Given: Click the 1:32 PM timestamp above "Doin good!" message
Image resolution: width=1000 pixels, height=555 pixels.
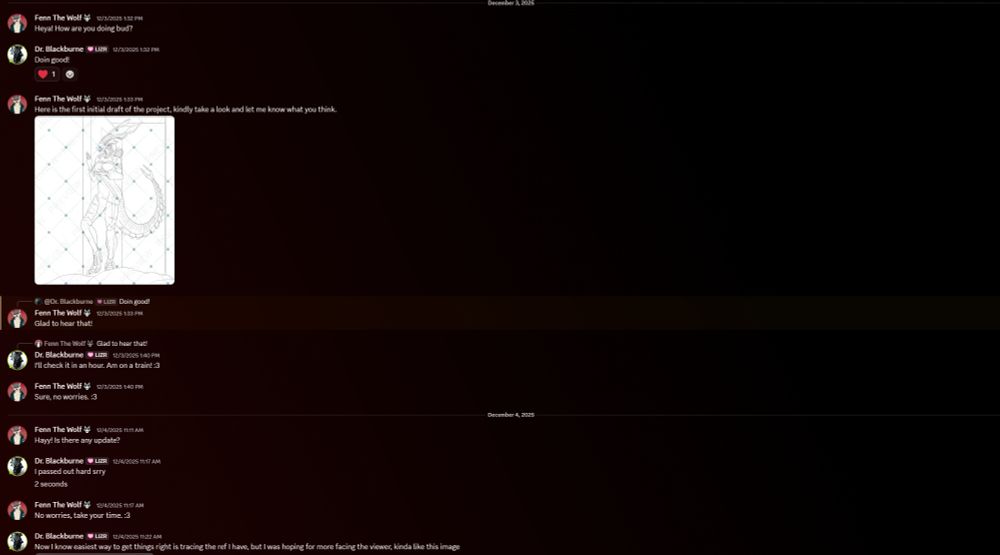Looking at the screenshot, I should (136, 50).
